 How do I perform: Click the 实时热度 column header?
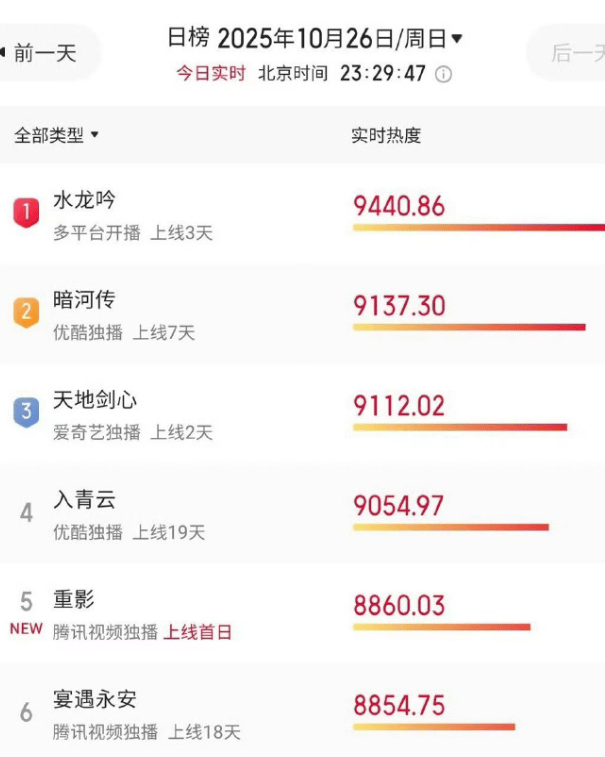pos(386,135)
